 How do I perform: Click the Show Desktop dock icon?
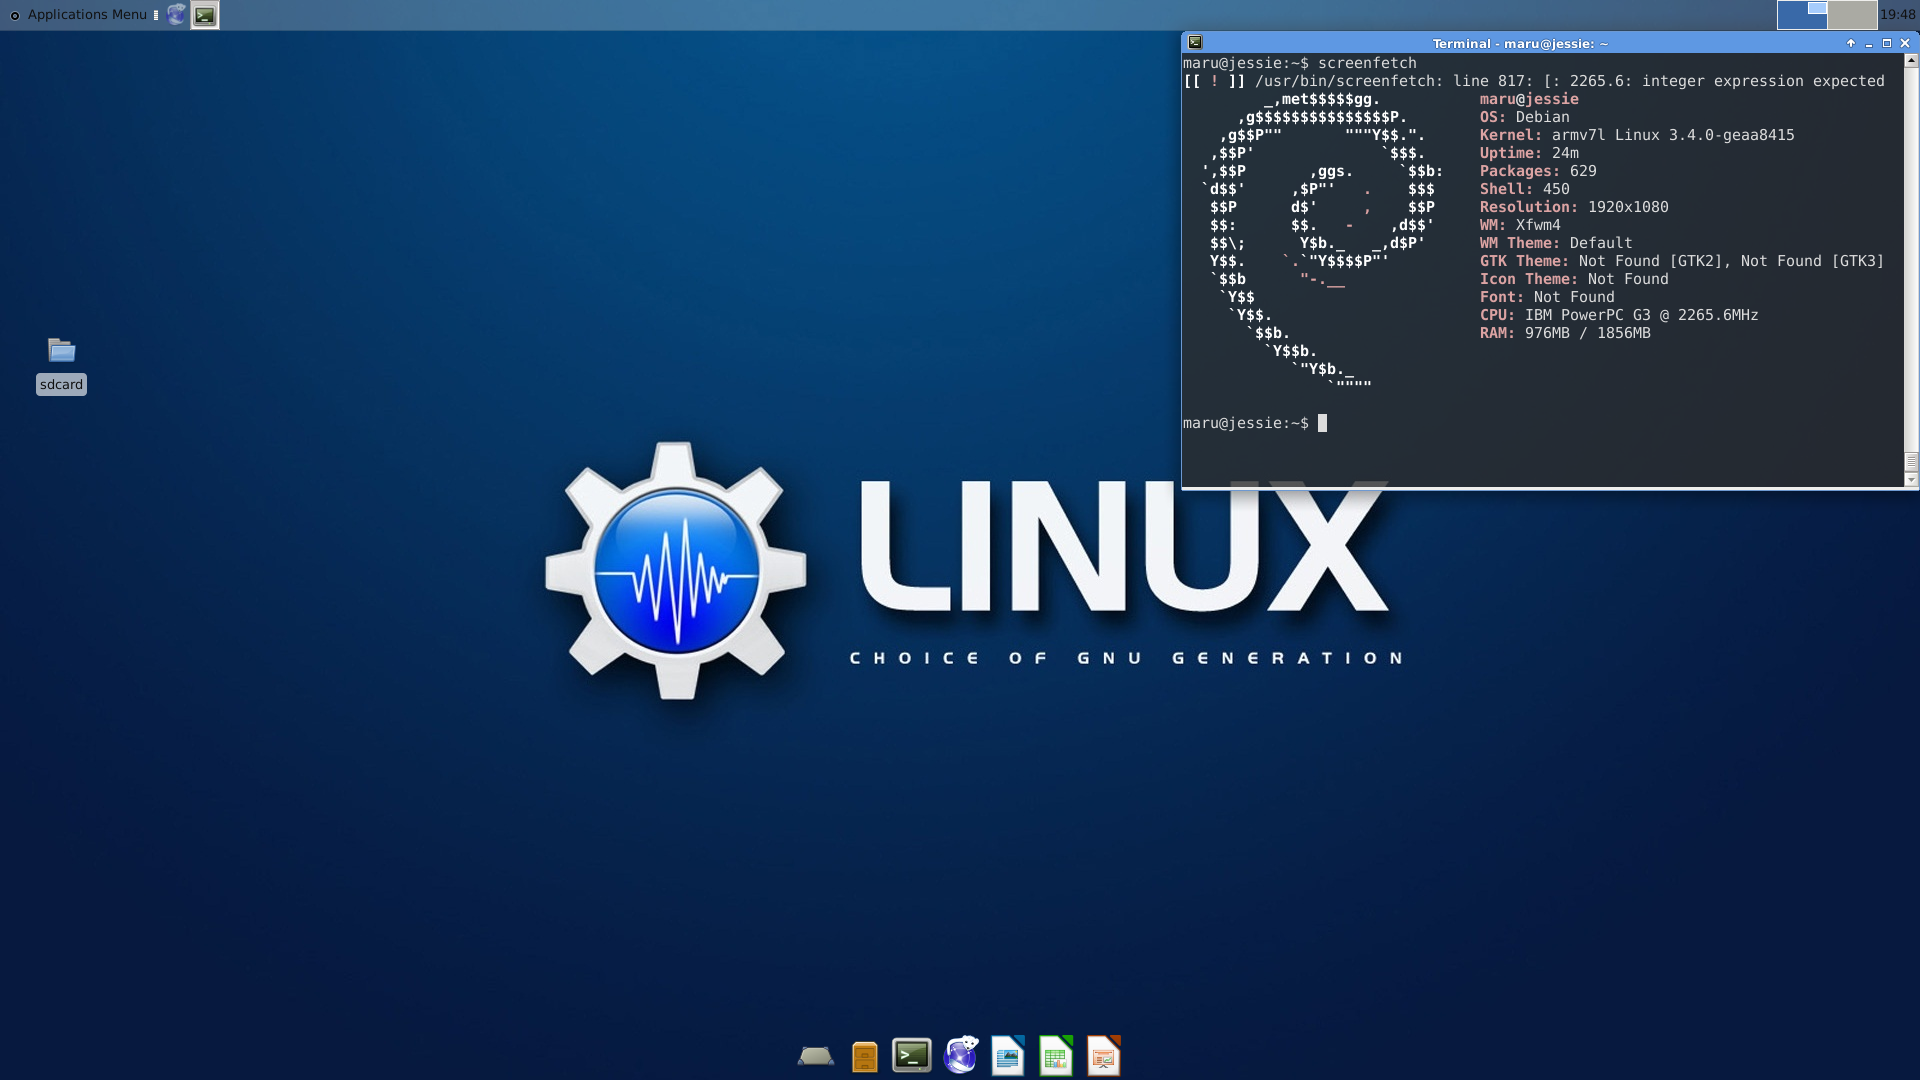[x=816, y=1056]
